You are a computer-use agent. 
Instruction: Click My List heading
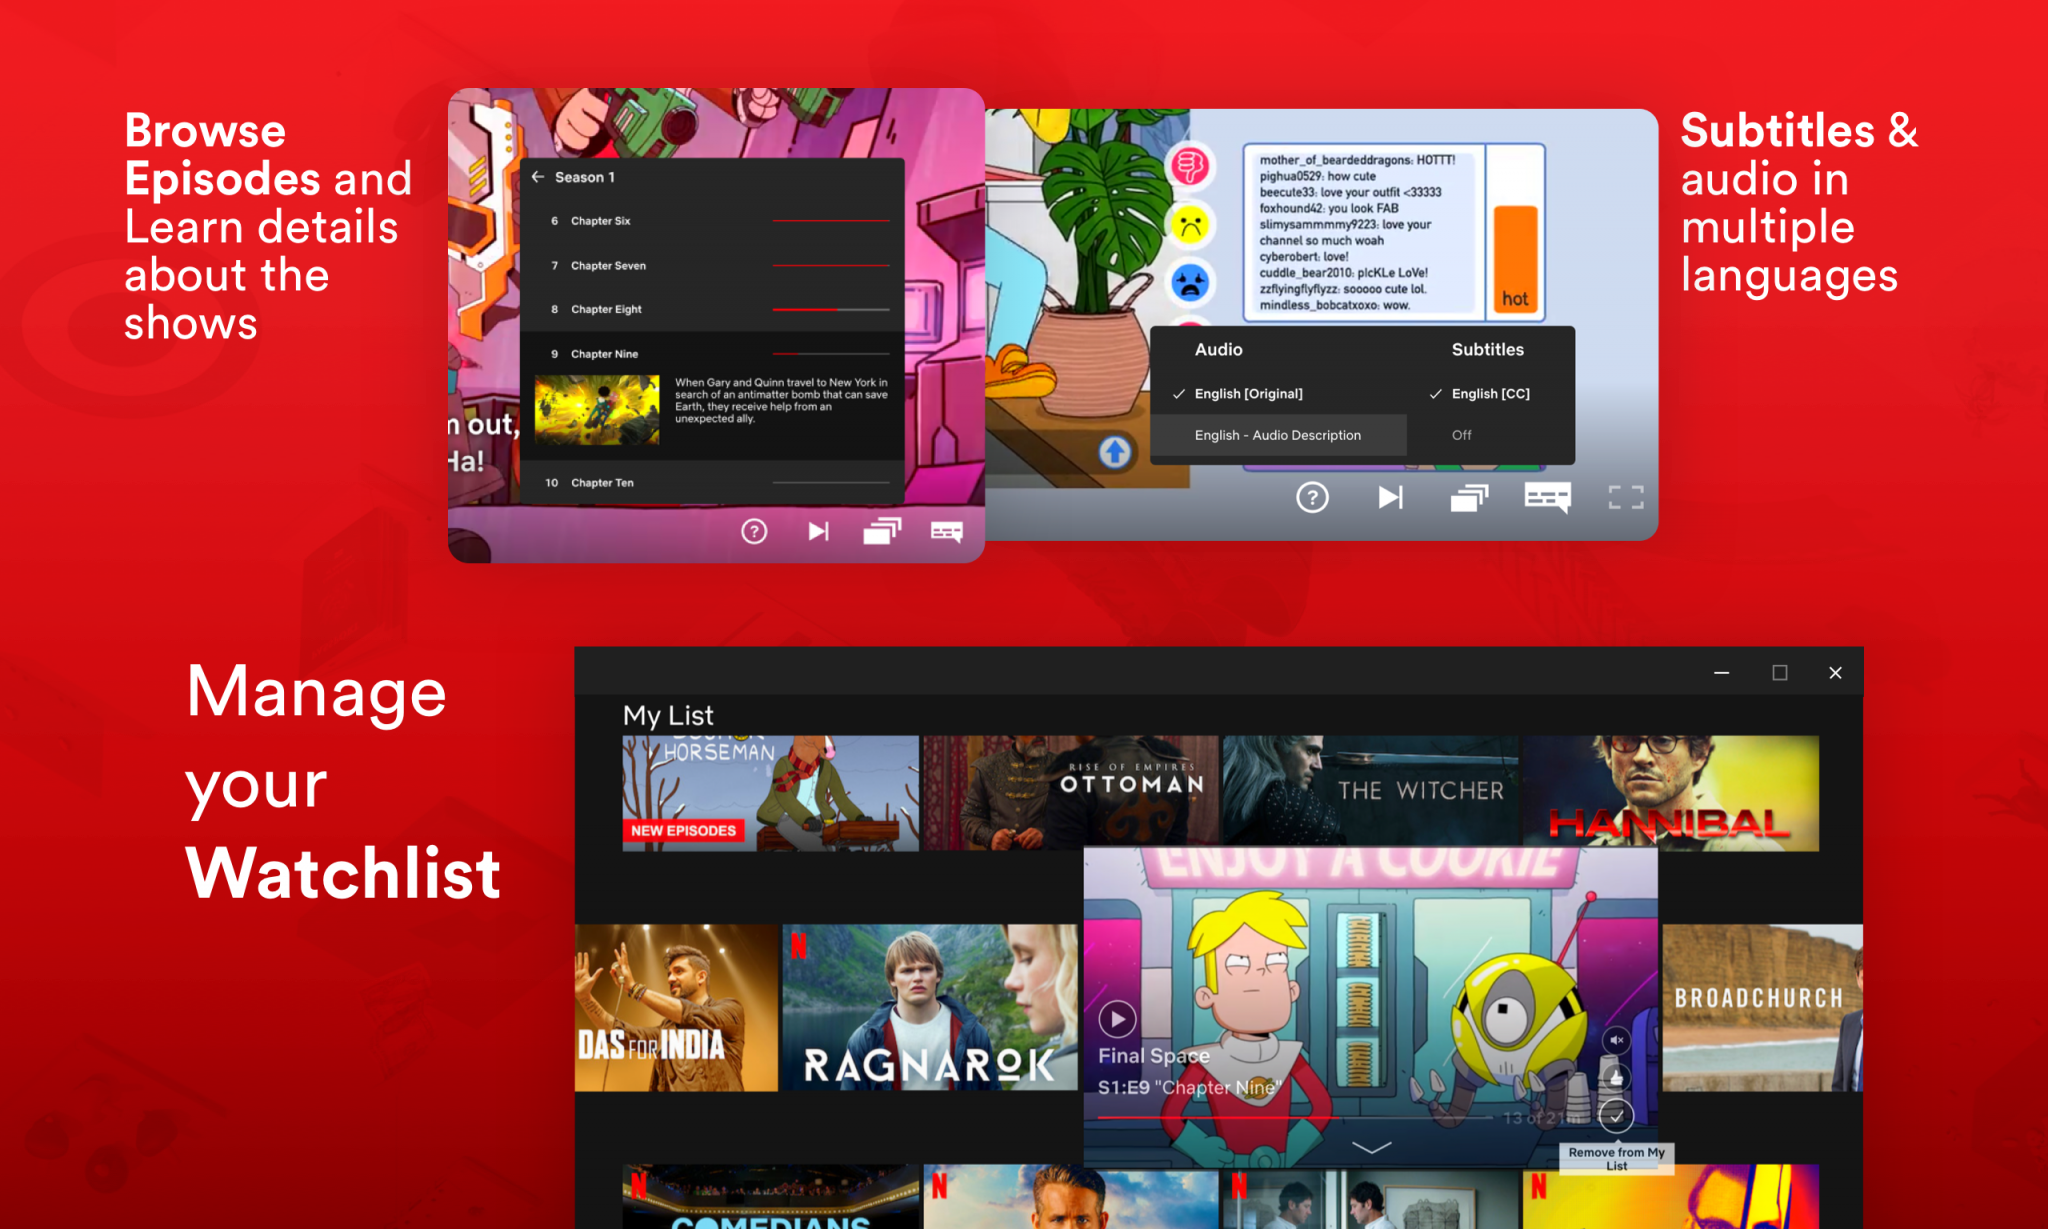coord(668,715)
